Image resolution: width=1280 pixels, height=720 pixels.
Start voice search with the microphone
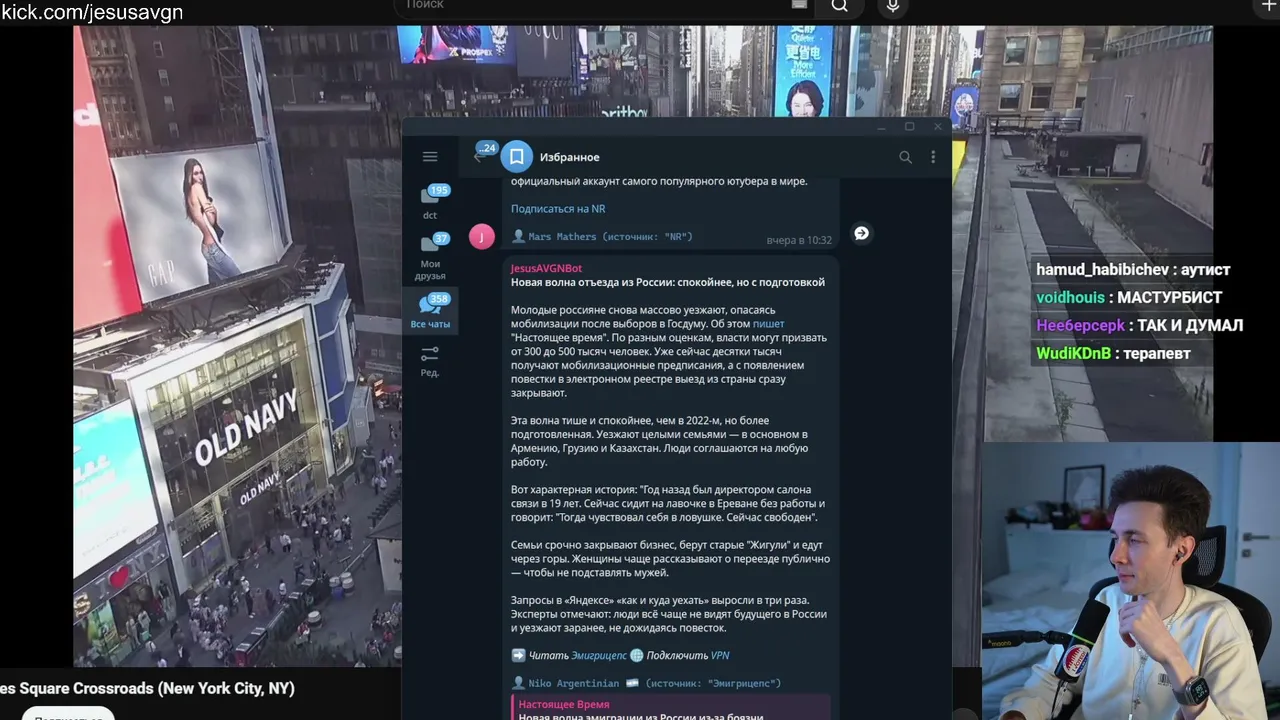893,6
